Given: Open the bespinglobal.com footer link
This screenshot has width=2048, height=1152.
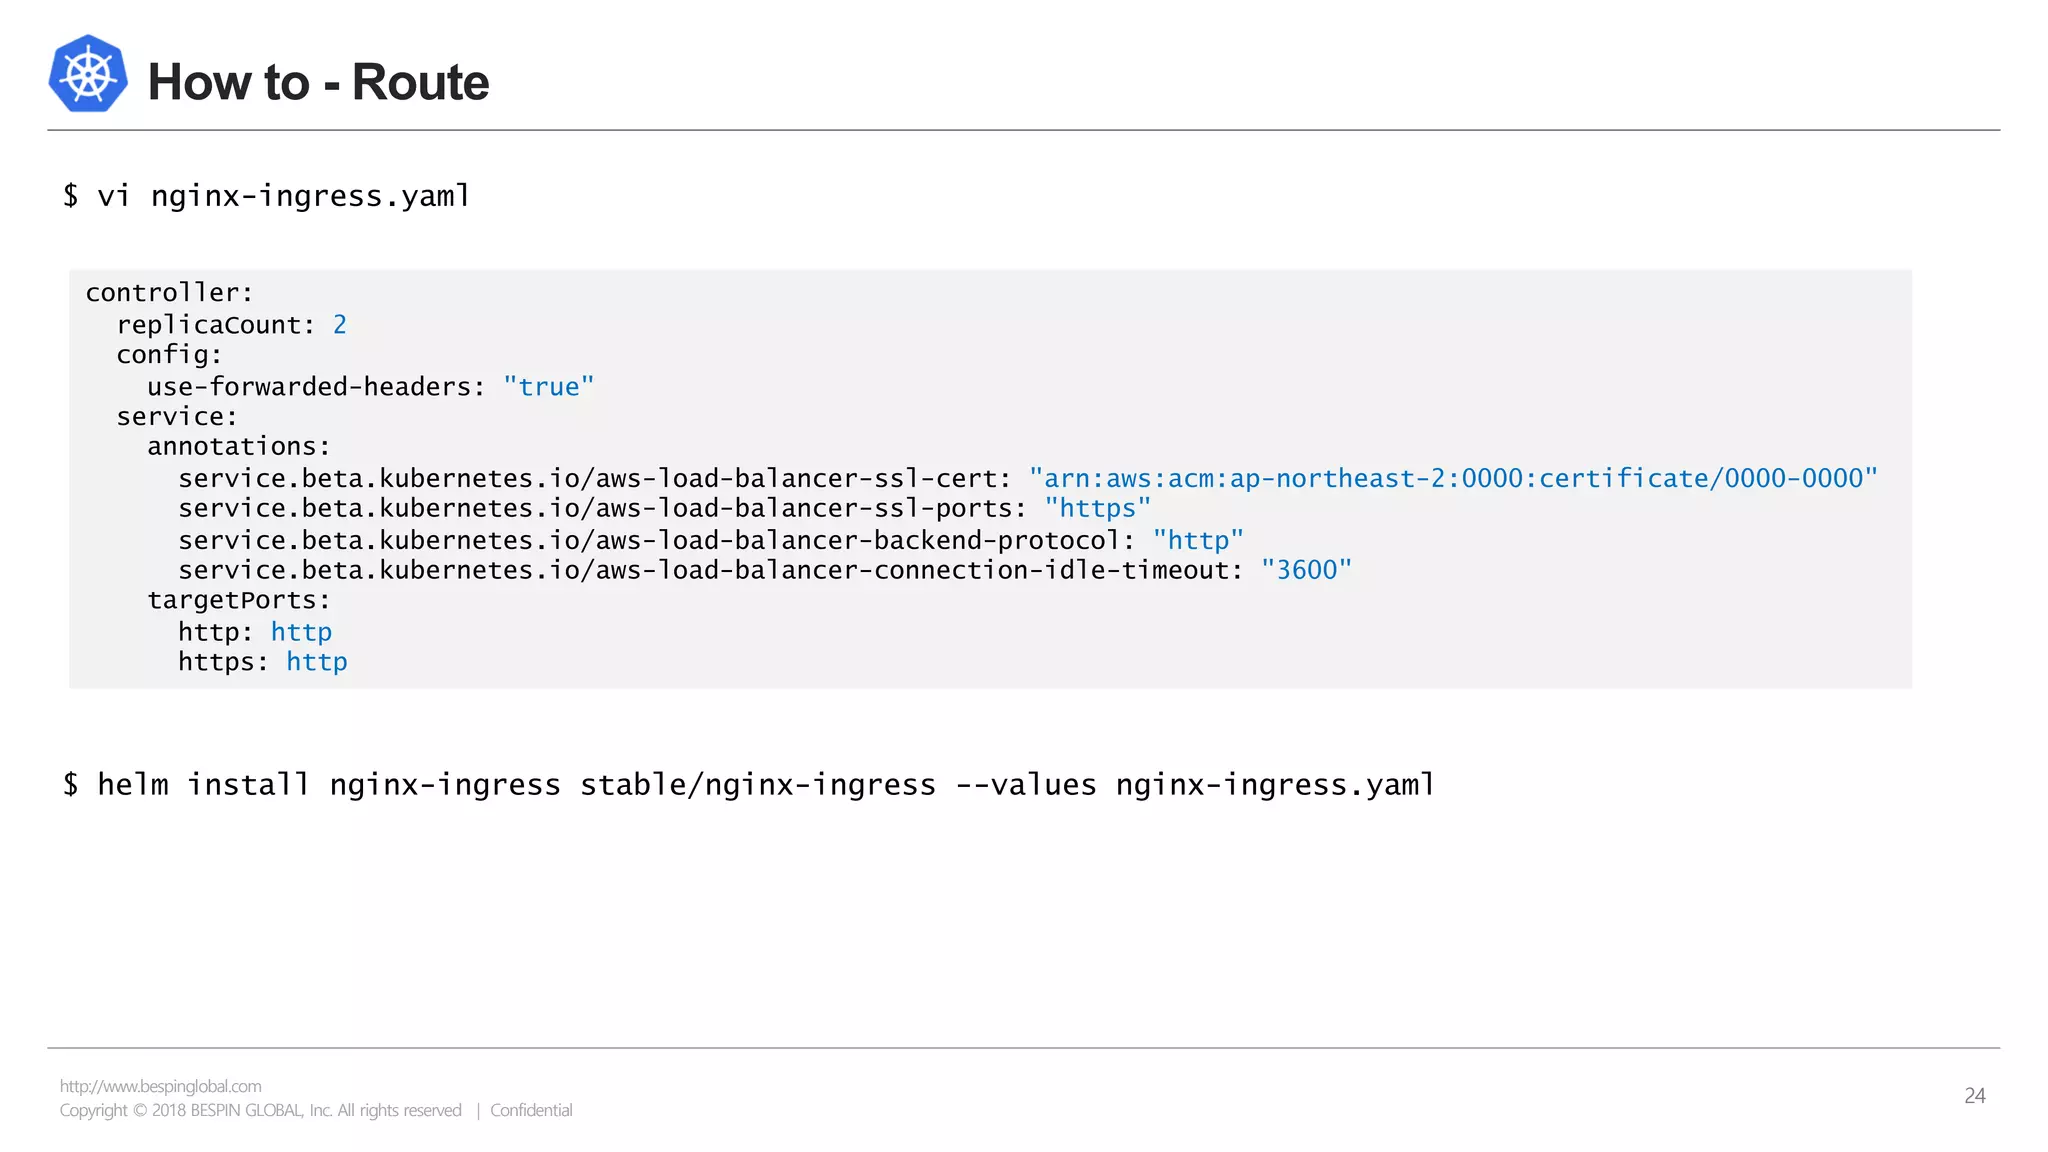Looking at the screenshot, I should 160,1086.
